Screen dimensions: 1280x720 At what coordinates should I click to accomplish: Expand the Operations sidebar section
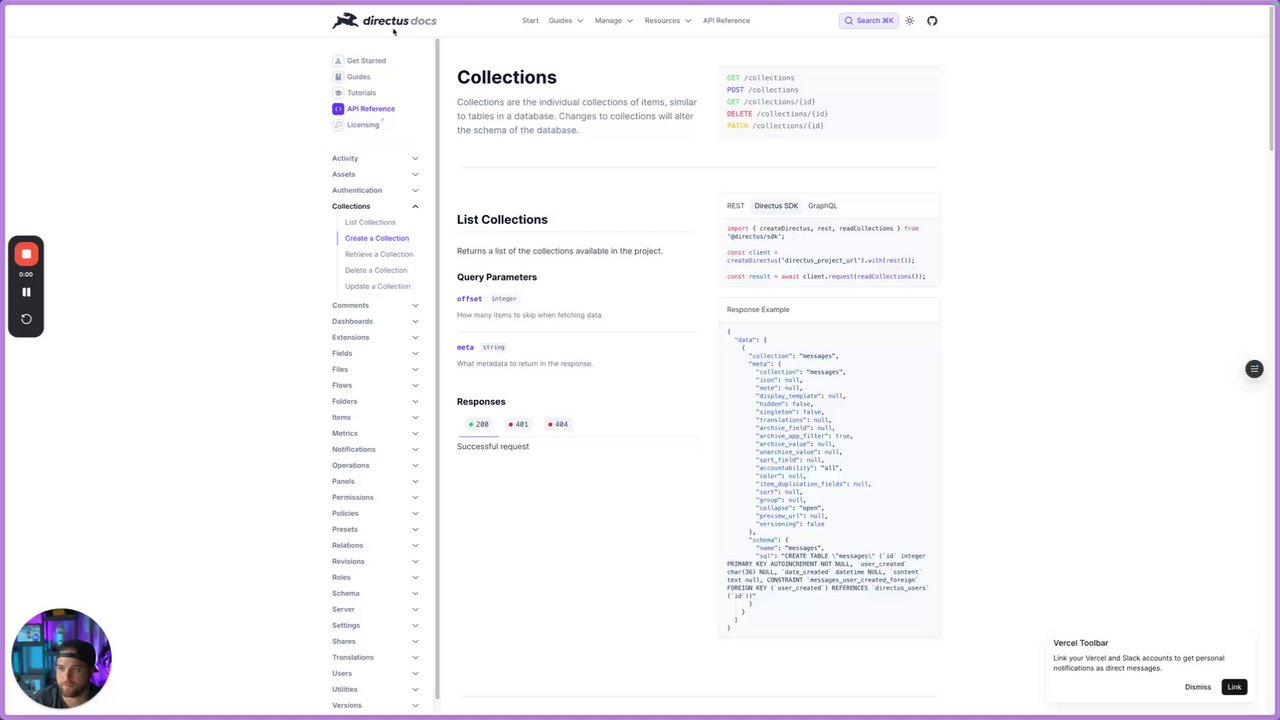[x=375, y=465]
